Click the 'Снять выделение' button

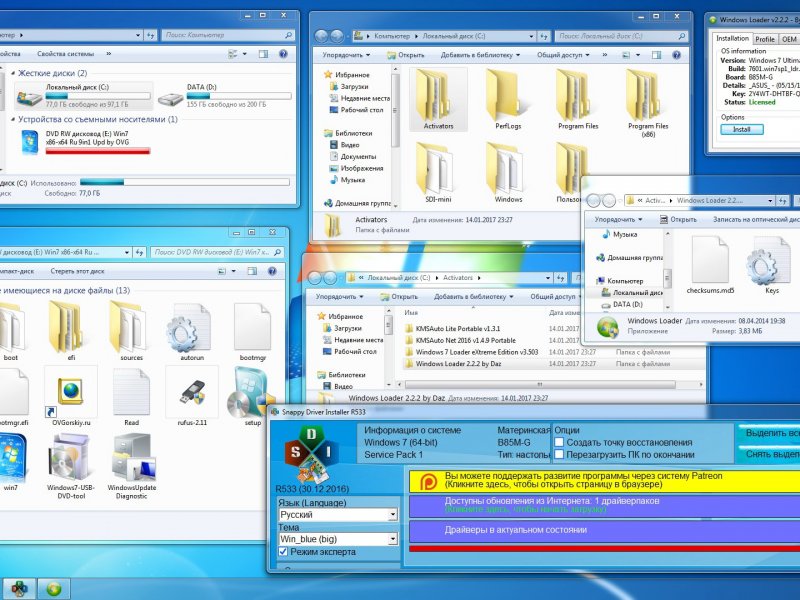769,454
